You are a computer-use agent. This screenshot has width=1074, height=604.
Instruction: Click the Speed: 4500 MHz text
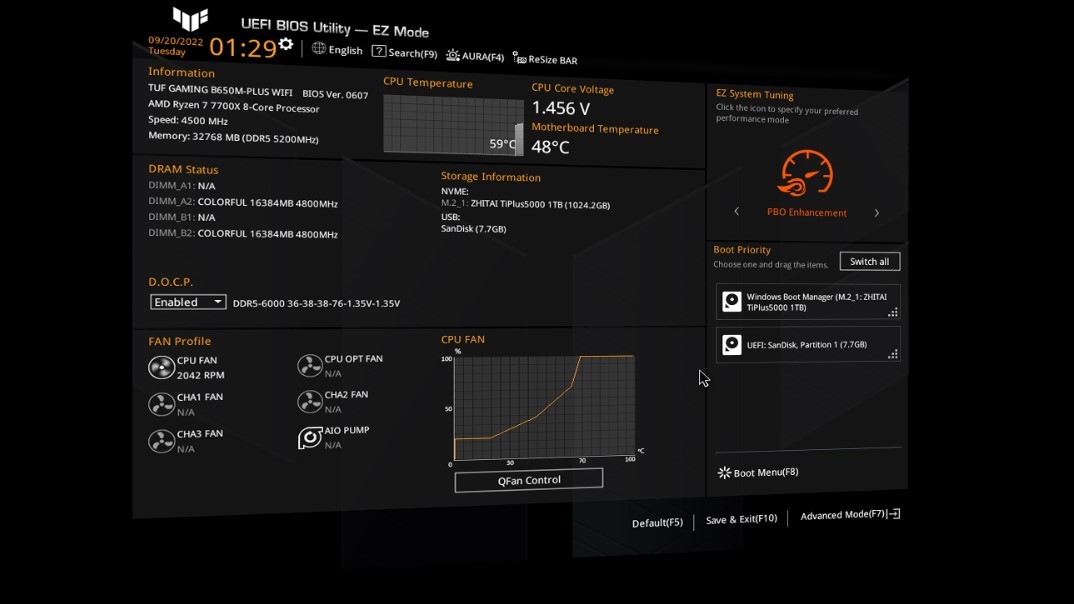click(x=188, y=121)
